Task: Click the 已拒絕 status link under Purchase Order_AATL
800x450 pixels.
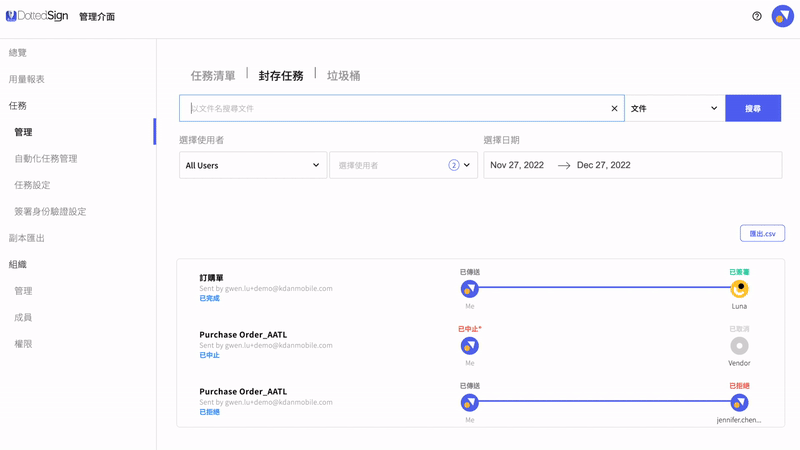Action: coord(209,412)
